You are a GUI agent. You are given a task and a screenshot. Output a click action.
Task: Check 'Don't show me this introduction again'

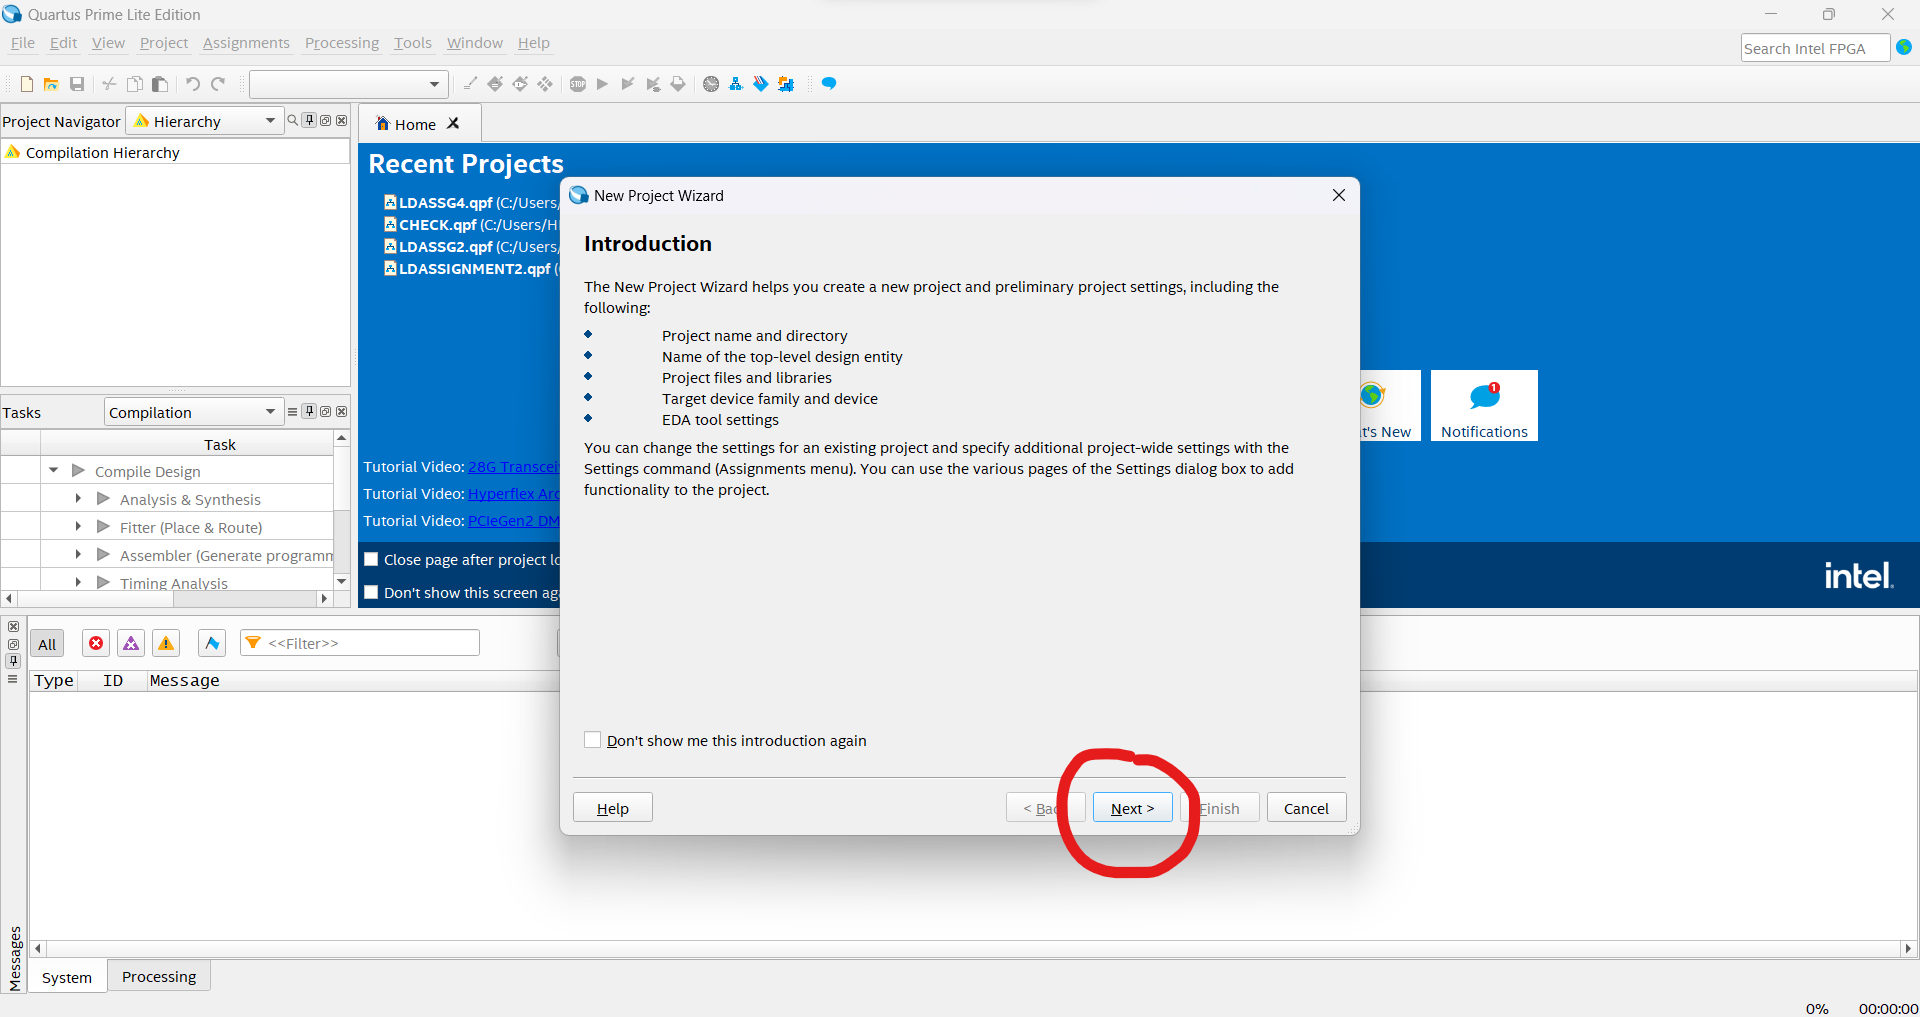click(x=593, y=740)
